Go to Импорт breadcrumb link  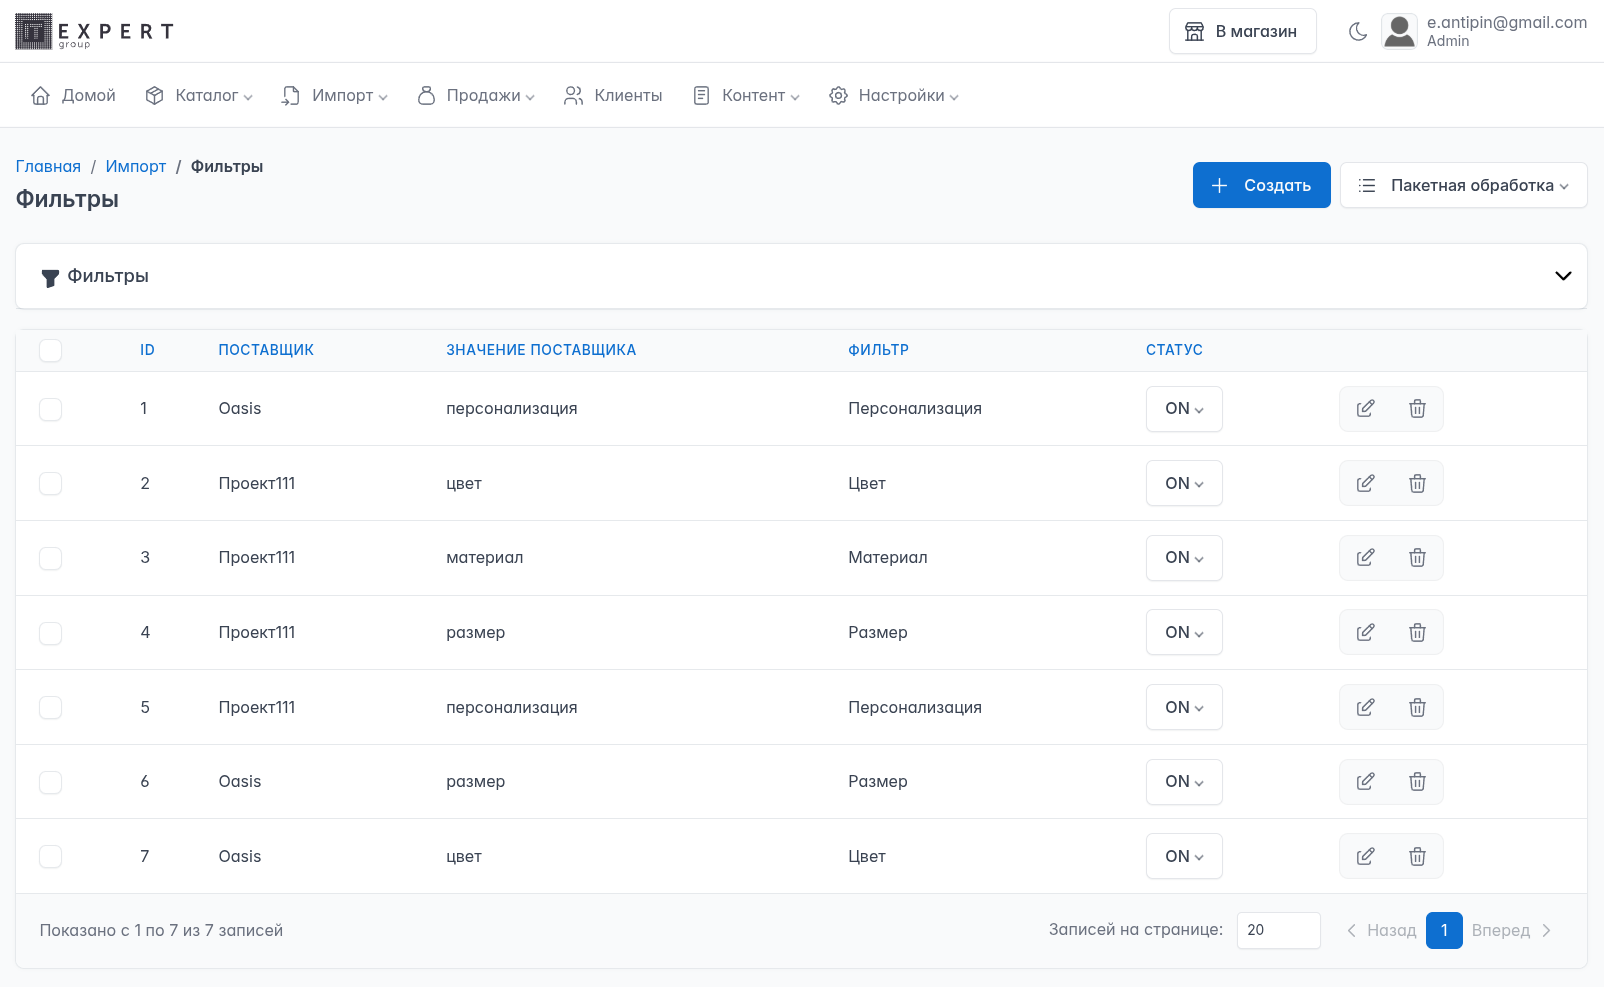(x=136, y=167)
